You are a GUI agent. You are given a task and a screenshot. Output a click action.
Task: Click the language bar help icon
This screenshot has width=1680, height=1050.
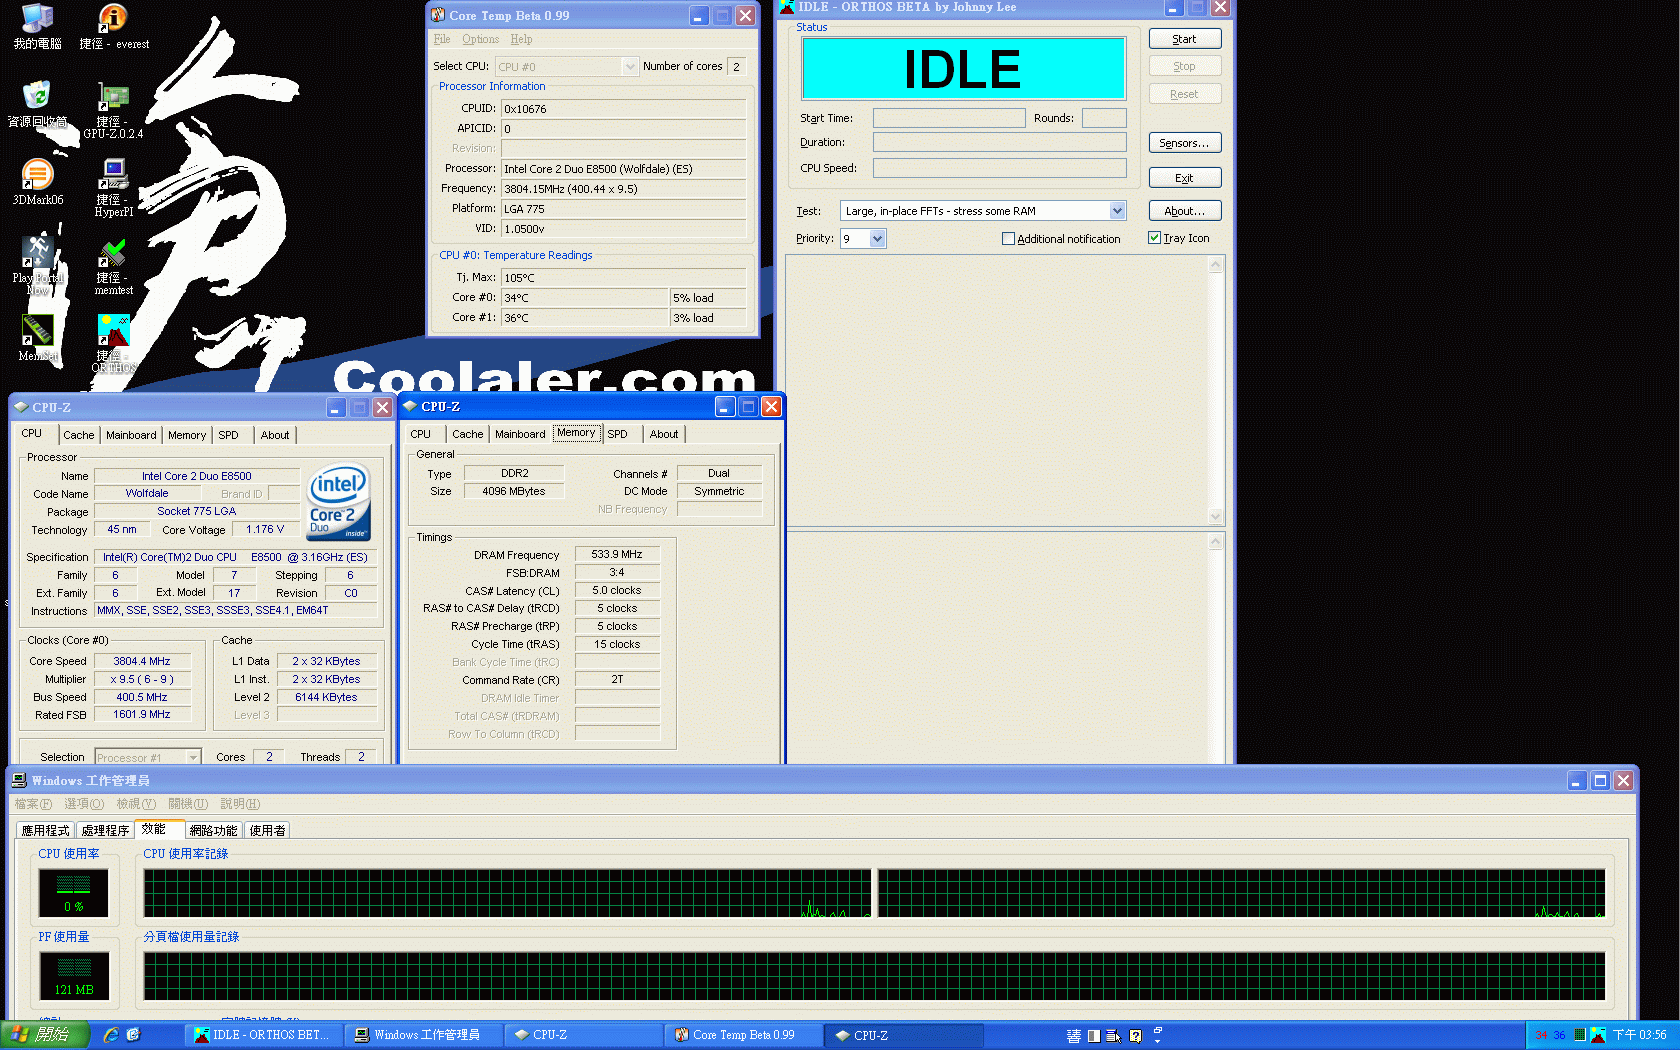coord(1135,1036)
